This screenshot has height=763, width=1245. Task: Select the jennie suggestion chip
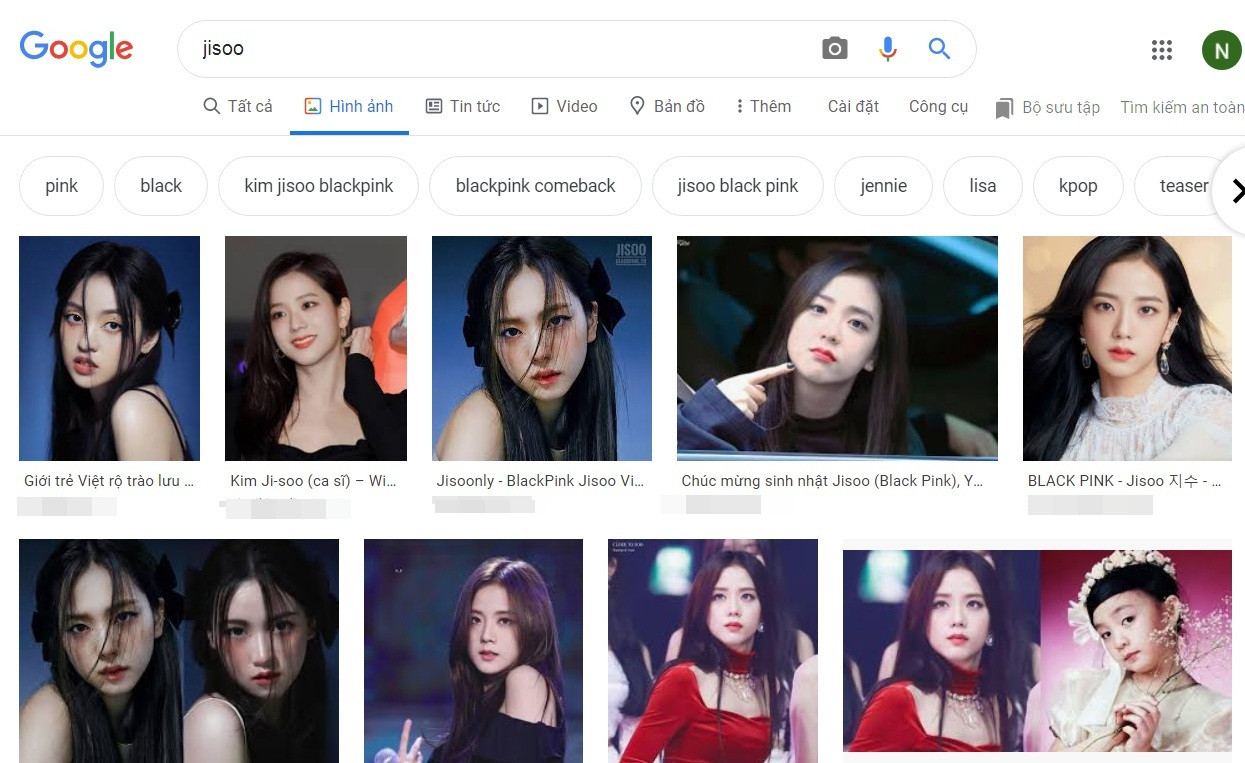coord(883,185)
